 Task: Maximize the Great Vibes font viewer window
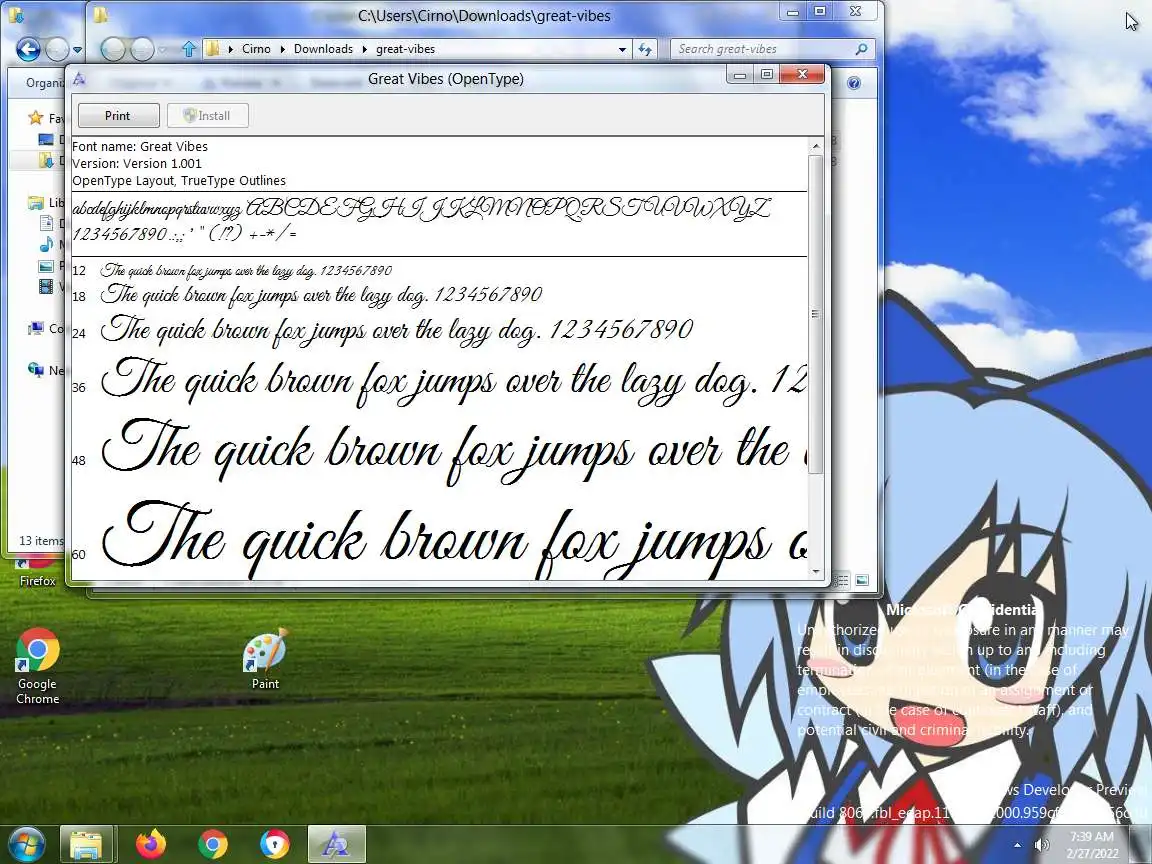[x=766, y=74]
